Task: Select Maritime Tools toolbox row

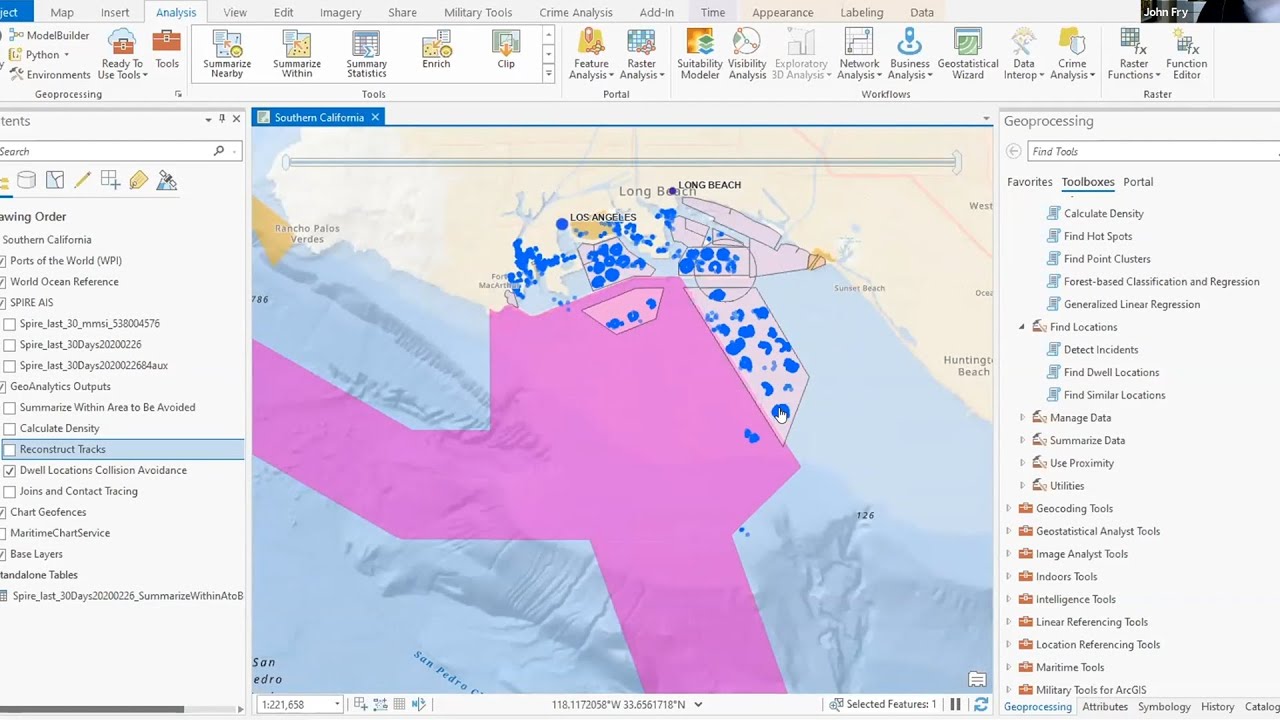Action: pos(1070,667)
